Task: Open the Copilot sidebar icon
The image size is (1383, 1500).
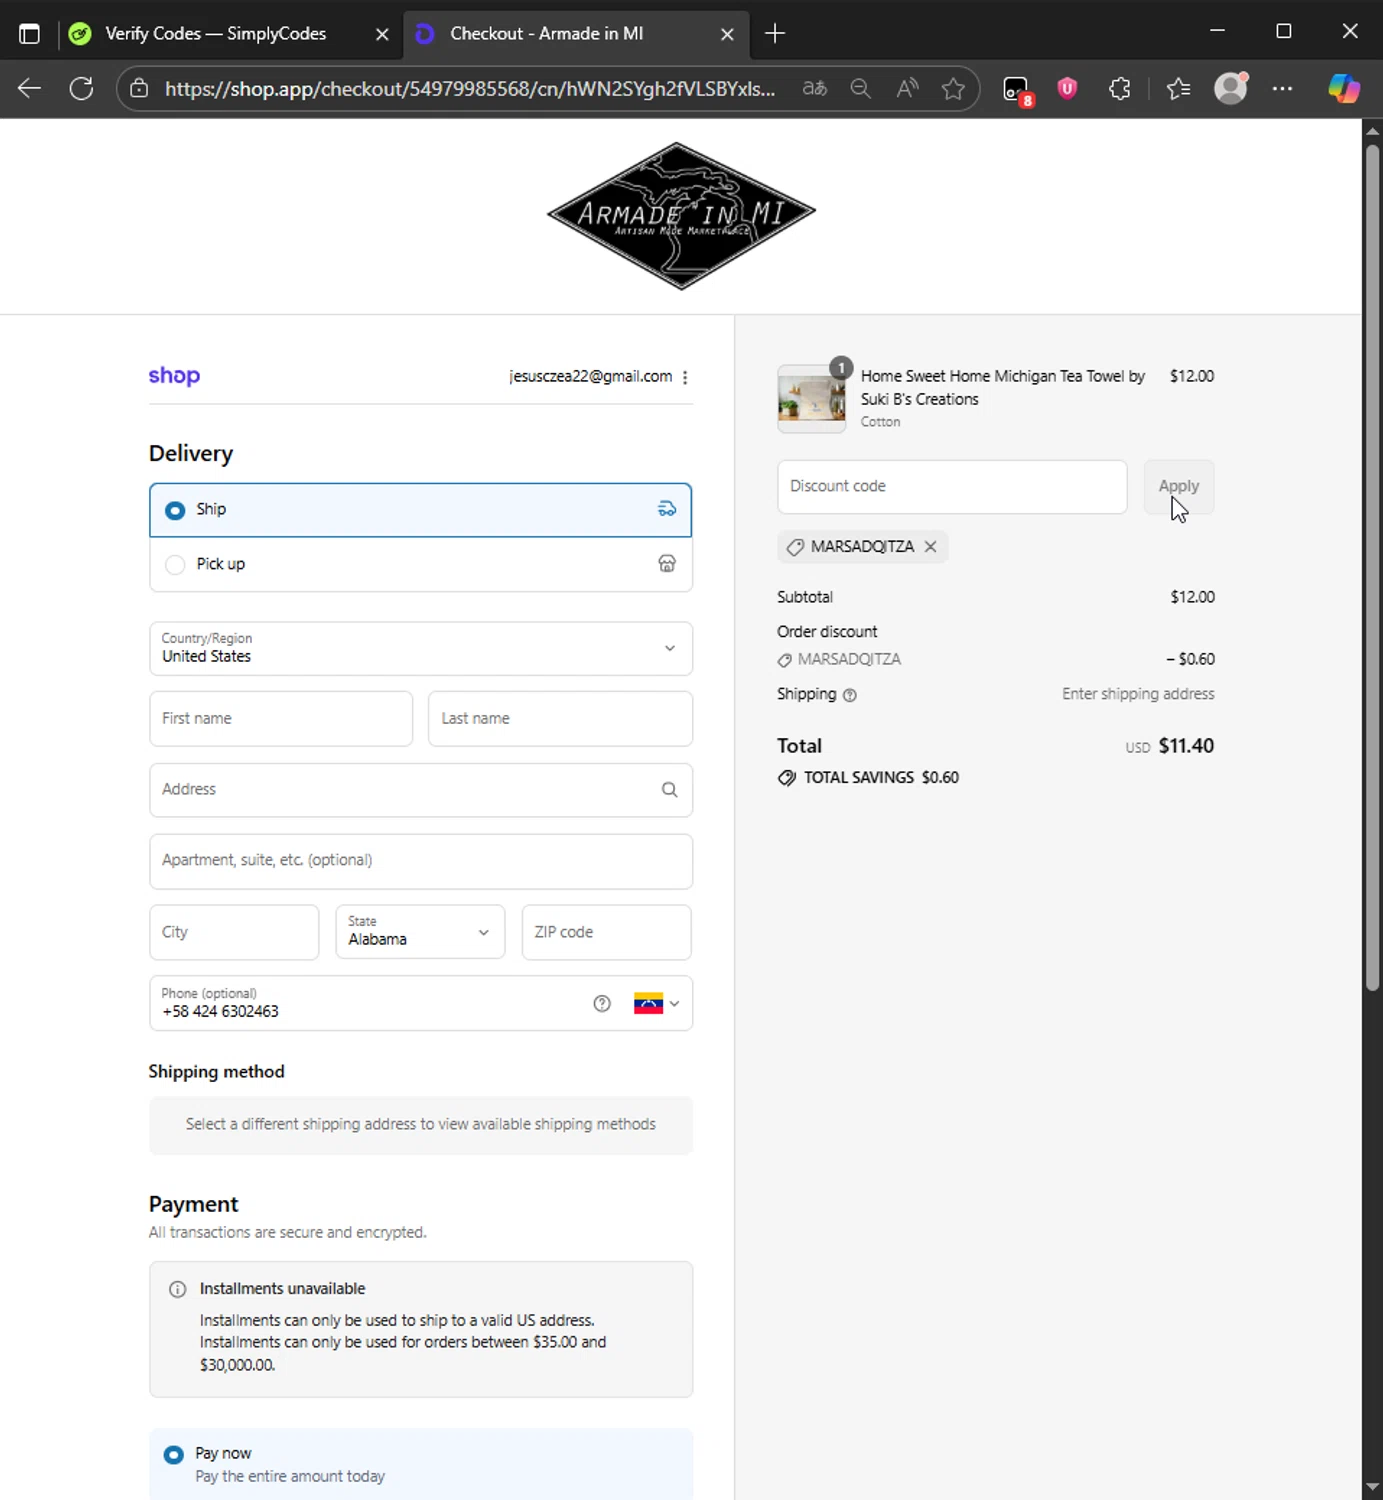Action: 1343,89
